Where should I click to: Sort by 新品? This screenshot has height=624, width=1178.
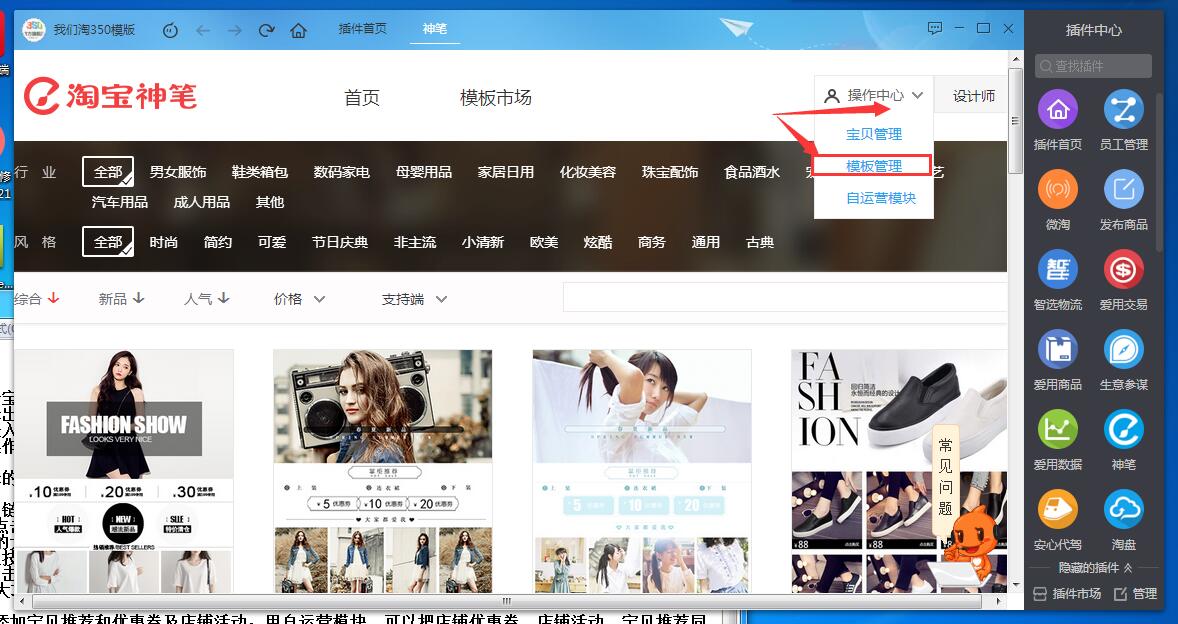click(x=121, y=299)
